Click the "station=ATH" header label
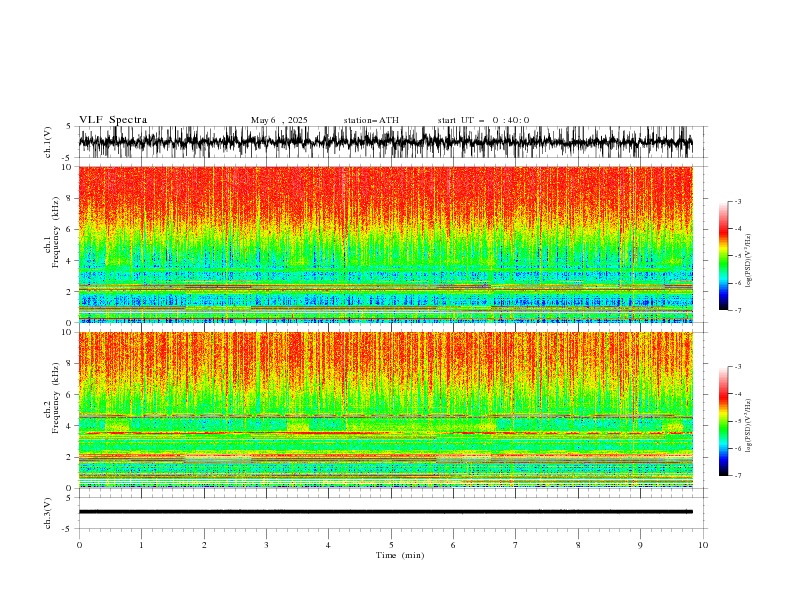792x612 pixels. 371,120
